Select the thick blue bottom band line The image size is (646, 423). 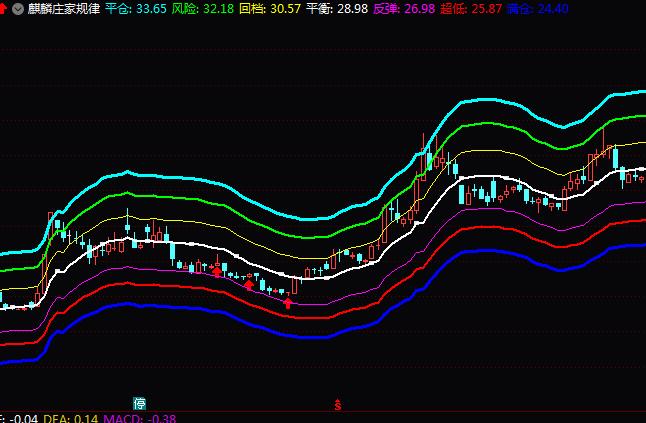tap(300, 334)
